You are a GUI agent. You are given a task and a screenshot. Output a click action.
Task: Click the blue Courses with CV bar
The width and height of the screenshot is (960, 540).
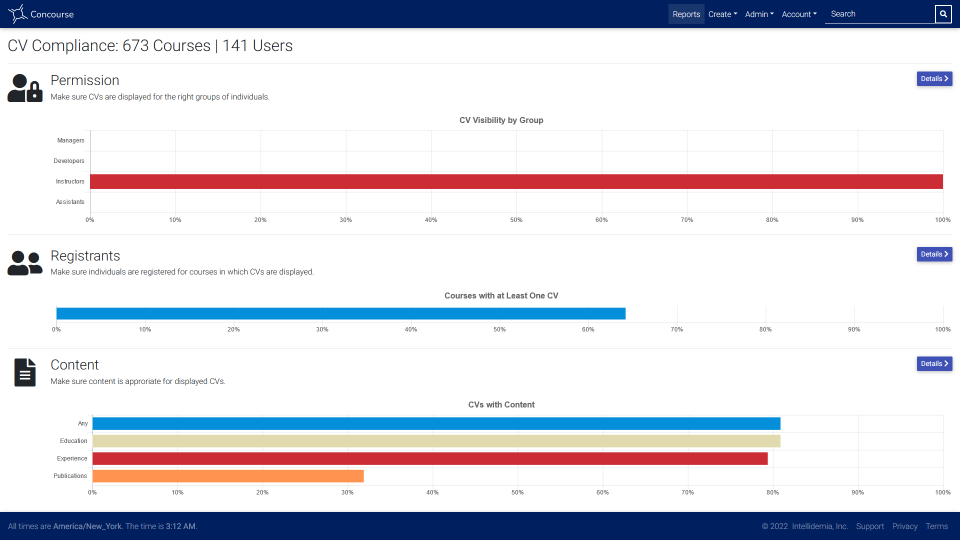click(x=341, y=313)
